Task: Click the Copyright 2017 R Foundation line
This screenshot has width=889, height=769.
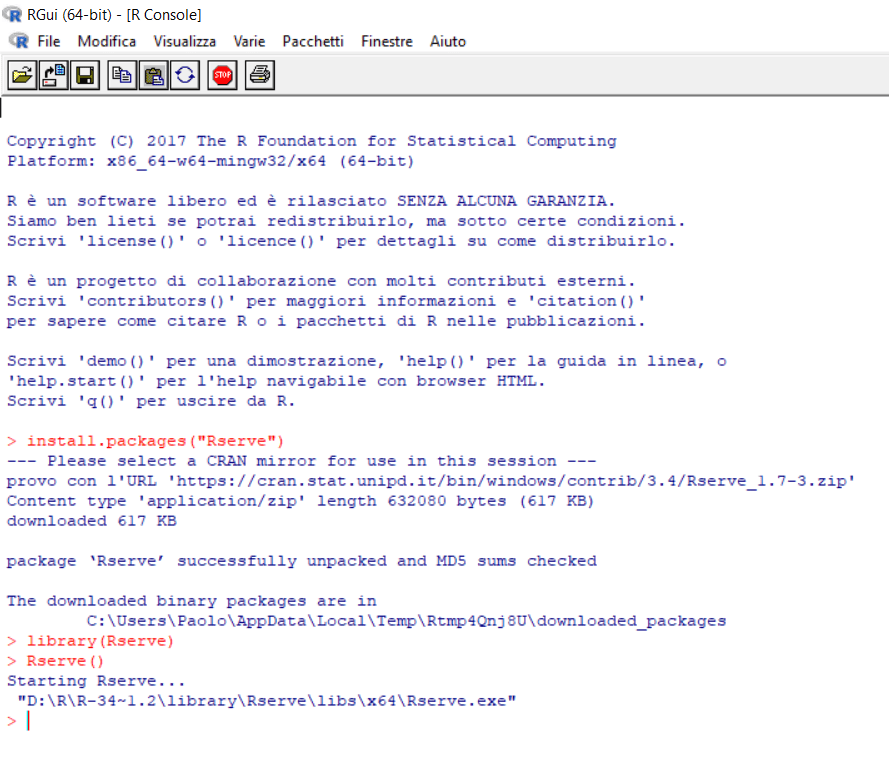Action: pos(312,141)
